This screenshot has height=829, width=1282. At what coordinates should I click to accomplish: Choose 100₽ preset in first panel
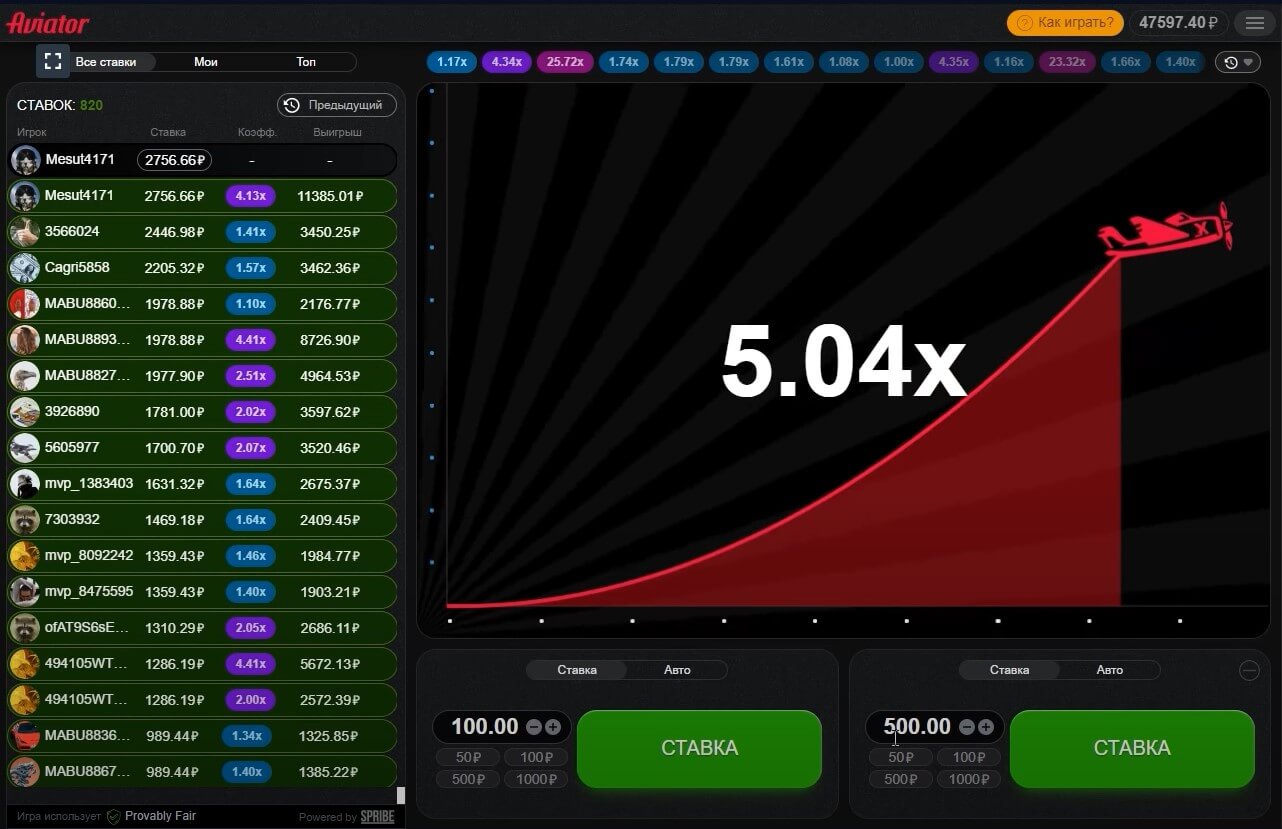[x=536, y=758]
